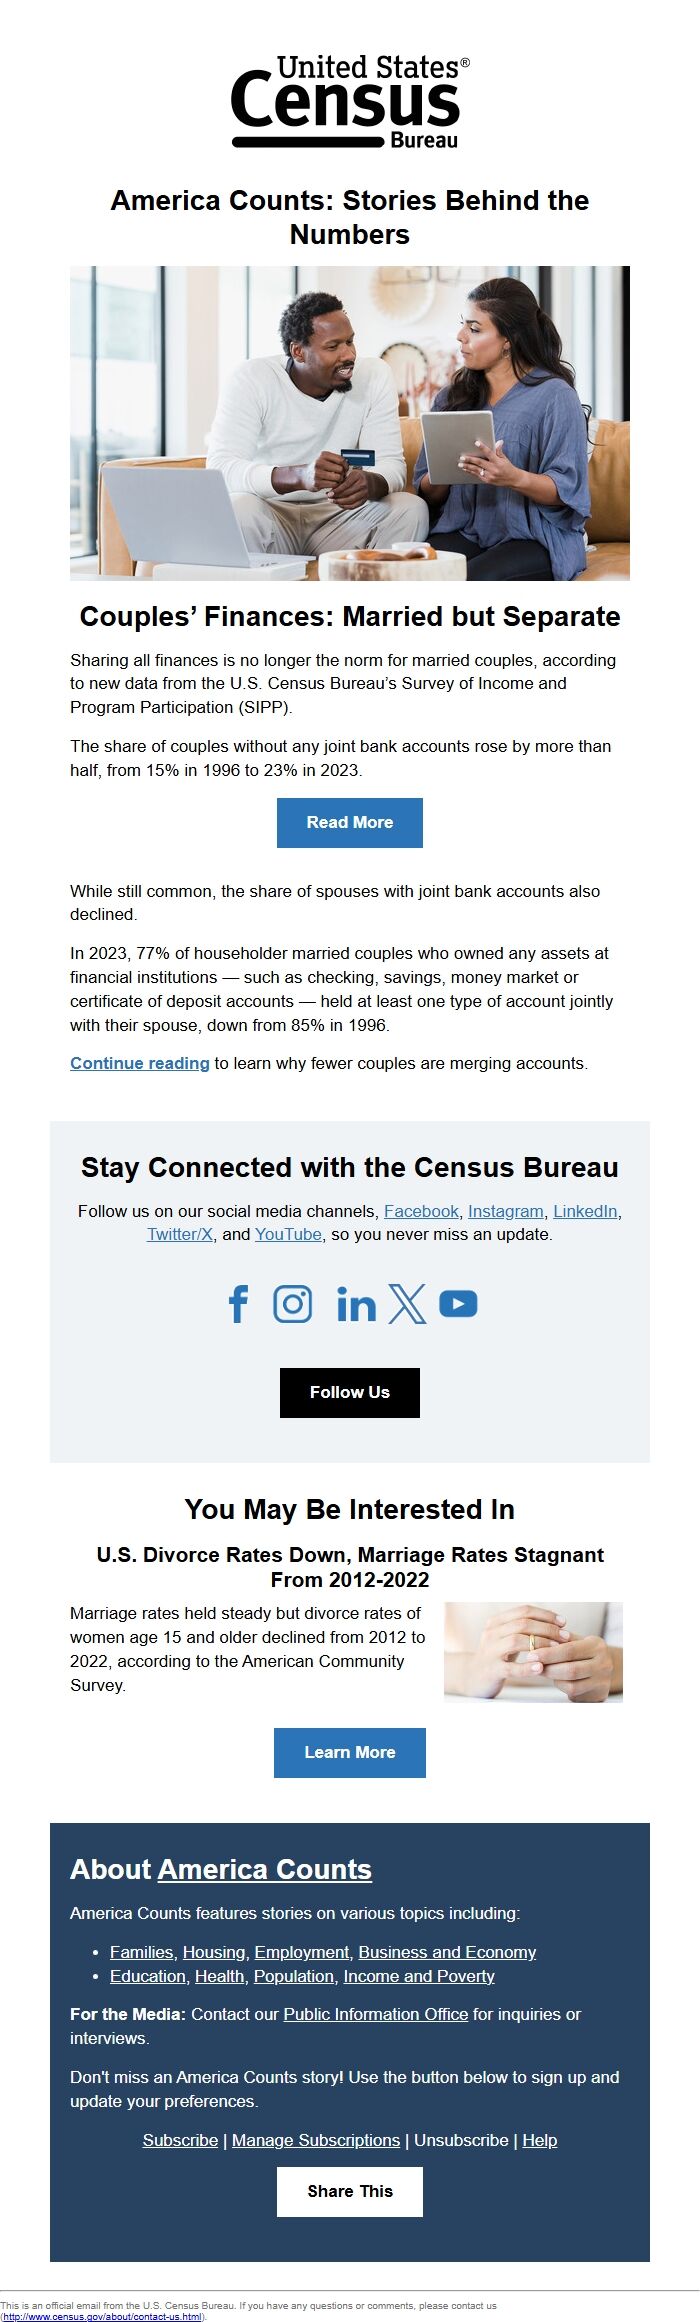Open the X (Twitter) icon

coord(407,1304)
